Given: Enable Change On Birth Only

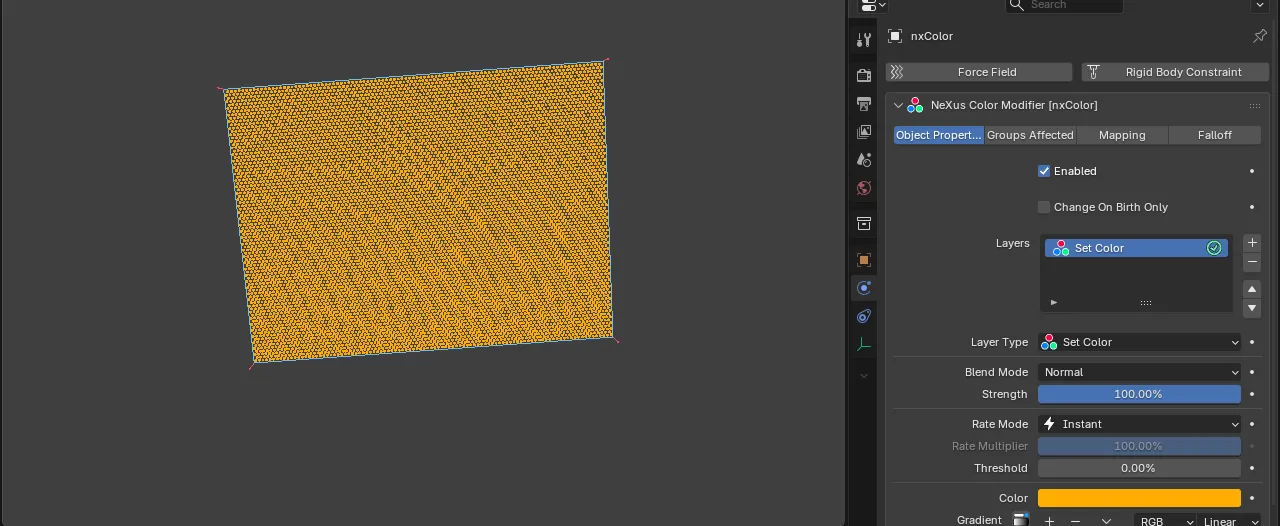Looking at the screenshot, I should tap(1044, 207).
